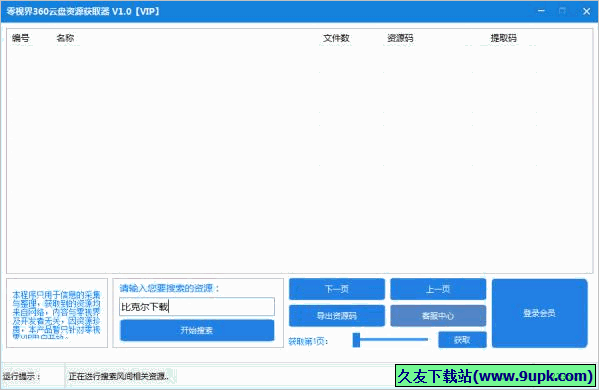This screenshot has height=390, width=599.
Task: Click the status message 正在进行搜索 text
Action: (119, 376)
